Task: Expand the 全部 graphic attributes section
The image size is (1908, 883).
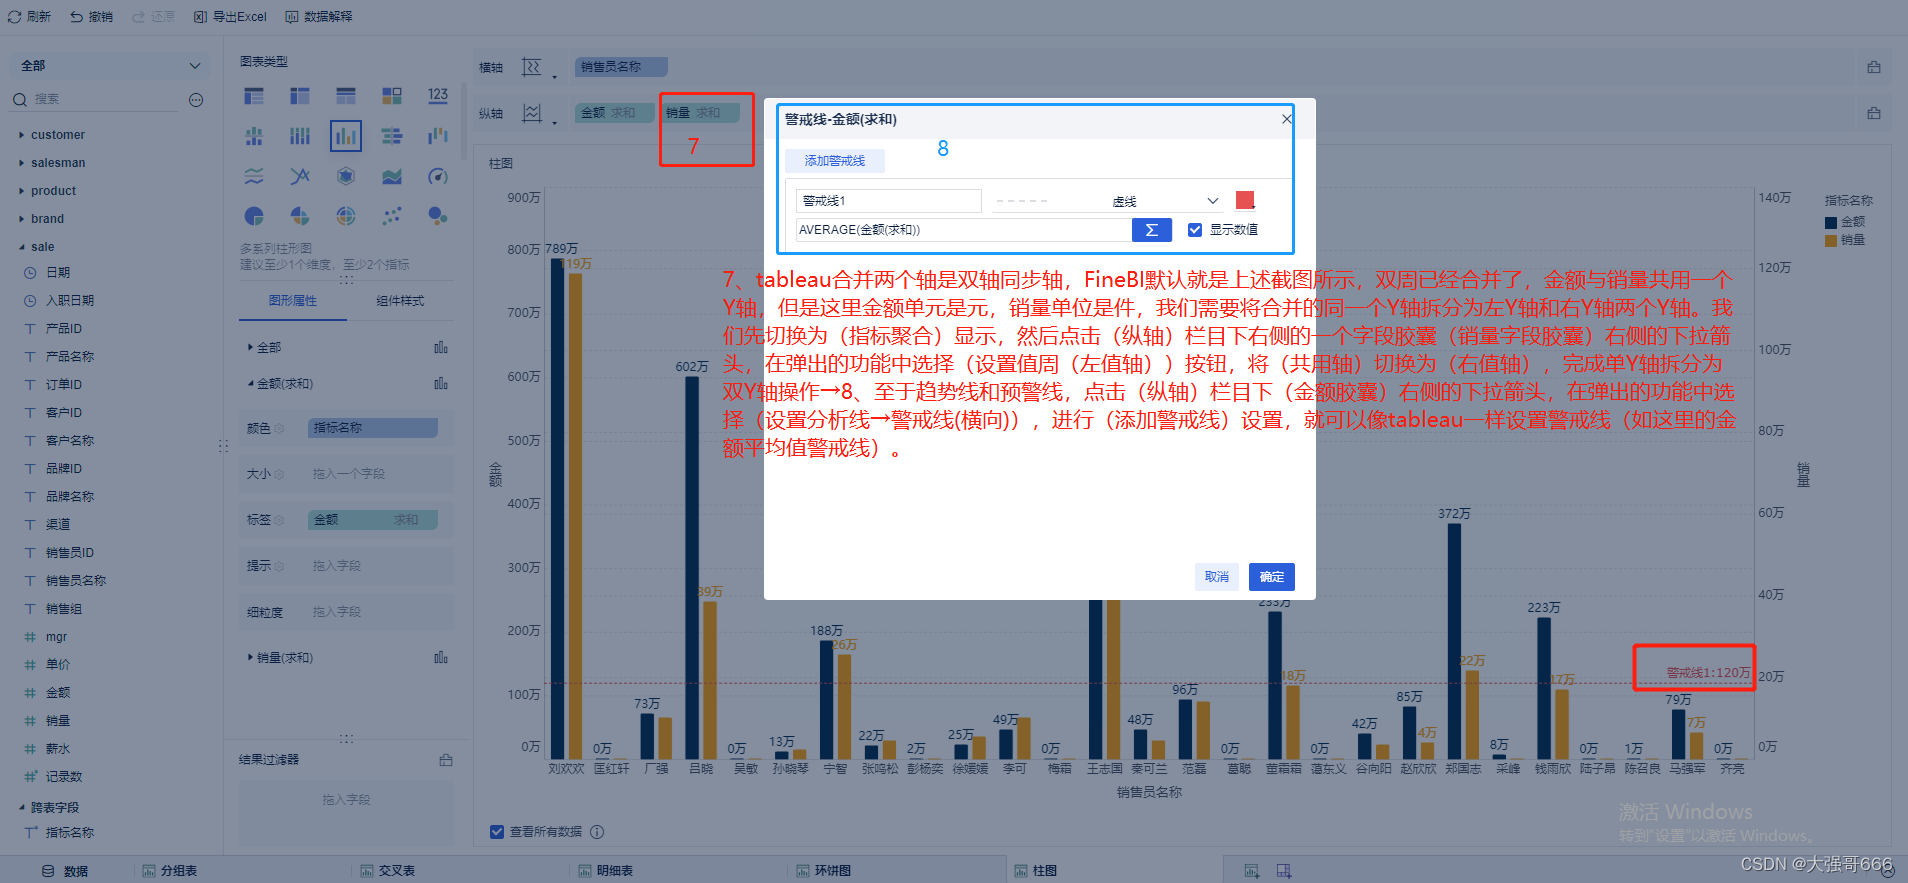Action: 250,348
